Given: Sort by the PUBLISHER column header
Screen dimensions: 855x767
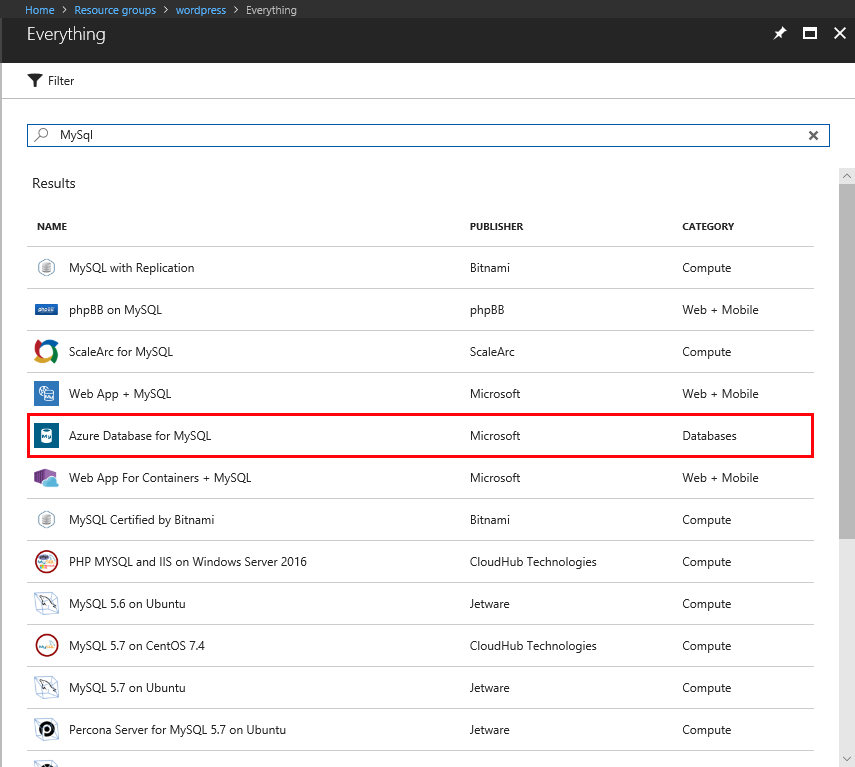Looking at the screenshot, I should point(496,226).
